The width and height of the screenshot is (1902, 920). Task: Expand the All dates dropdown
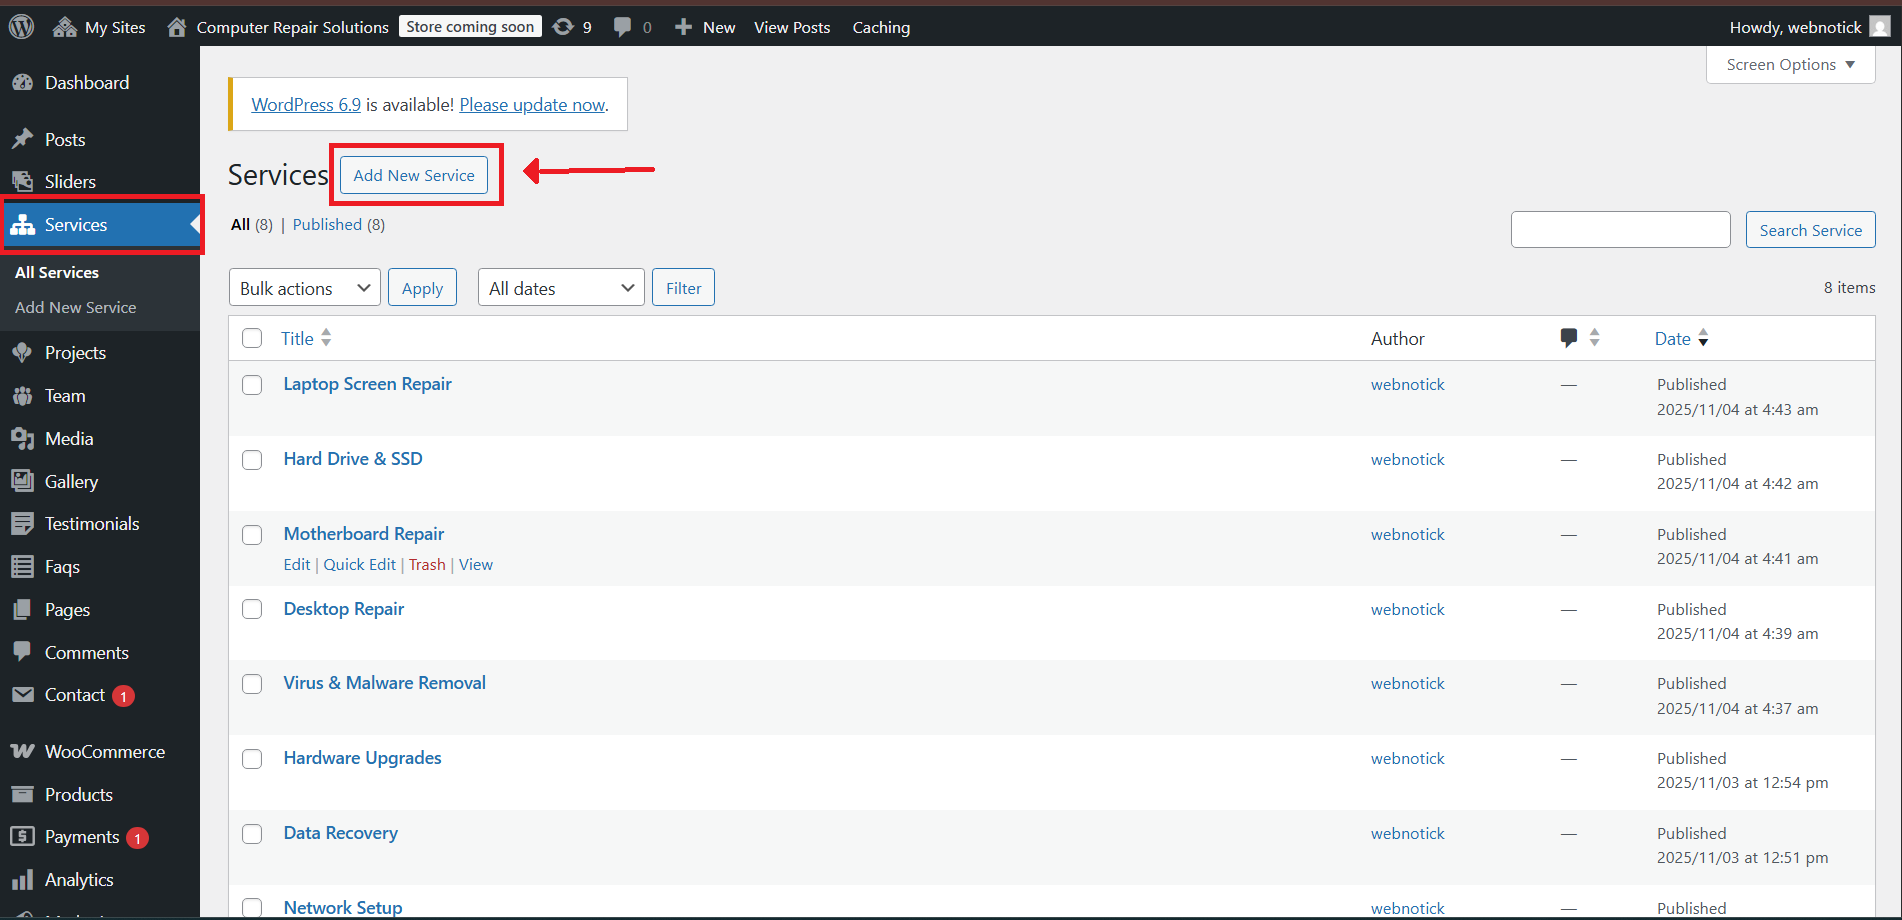(560, 288)
